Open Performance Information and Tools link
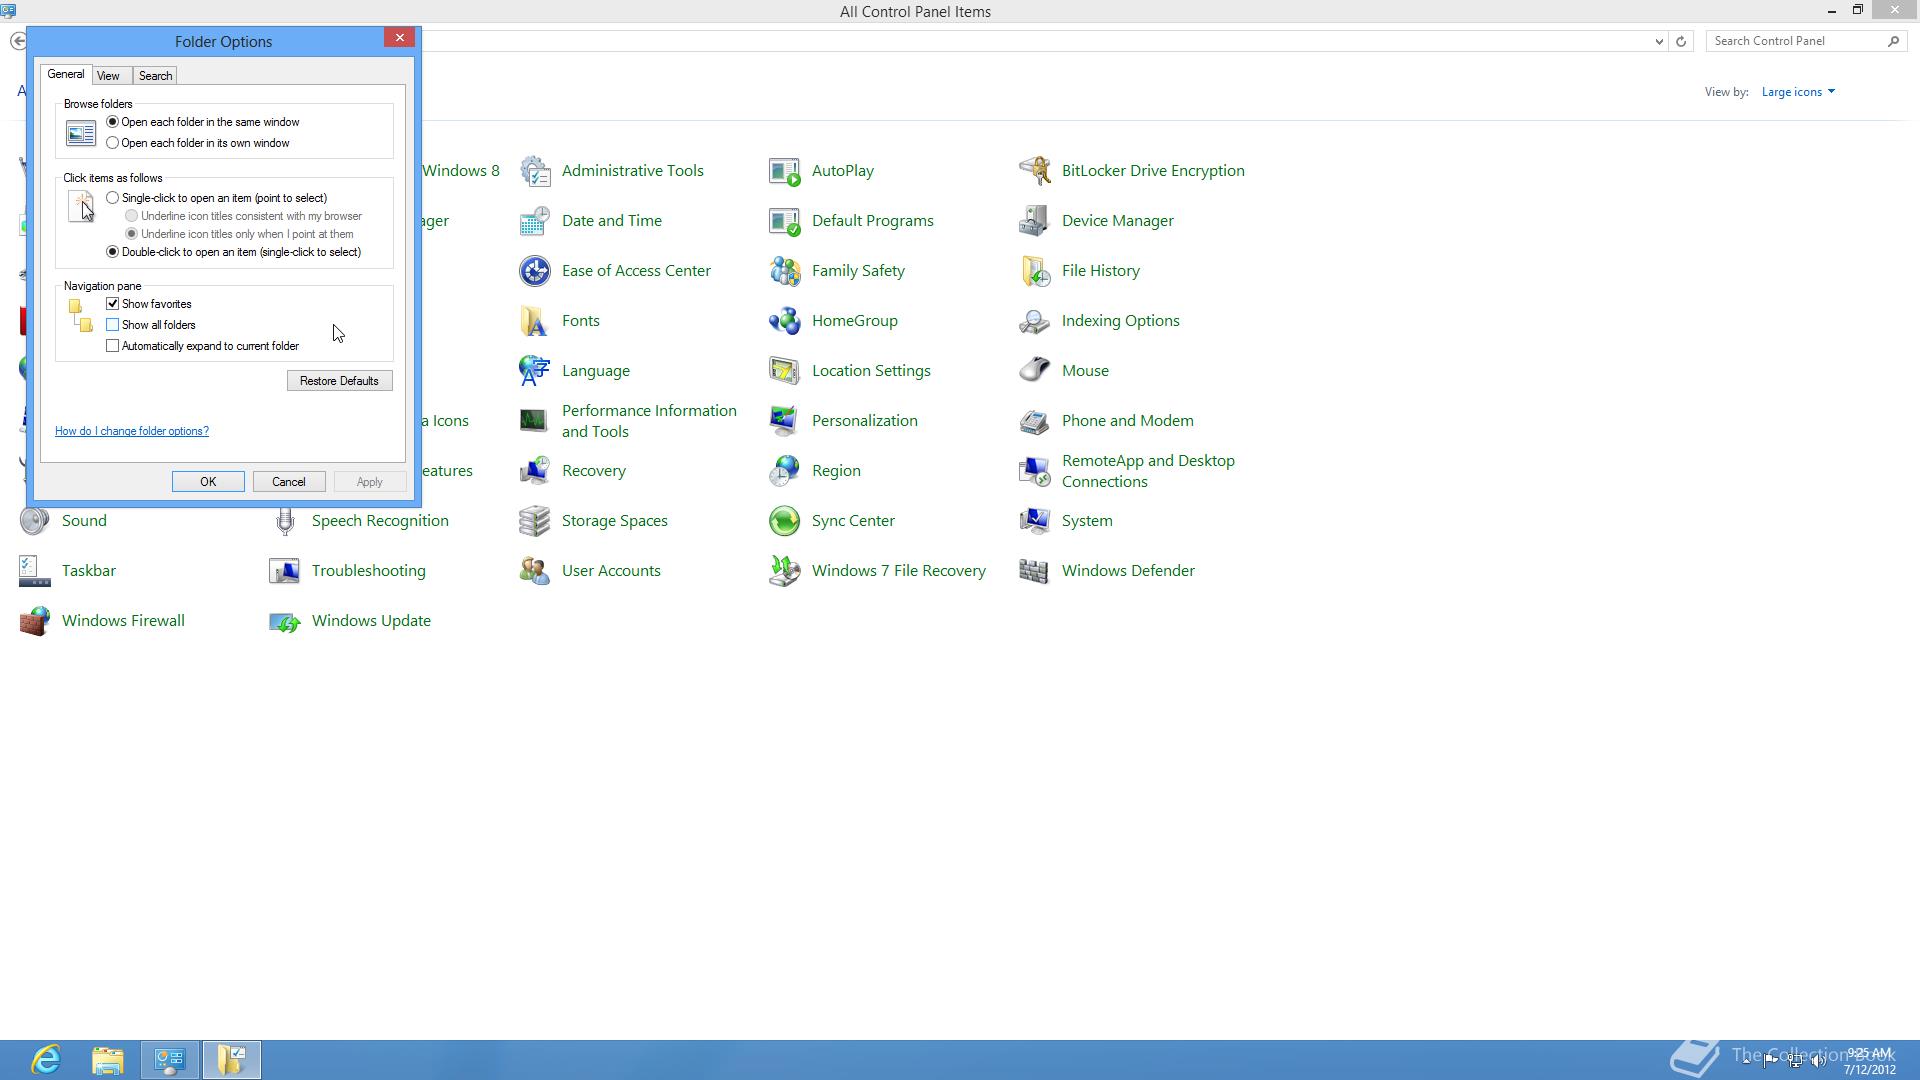 (649, 421)
